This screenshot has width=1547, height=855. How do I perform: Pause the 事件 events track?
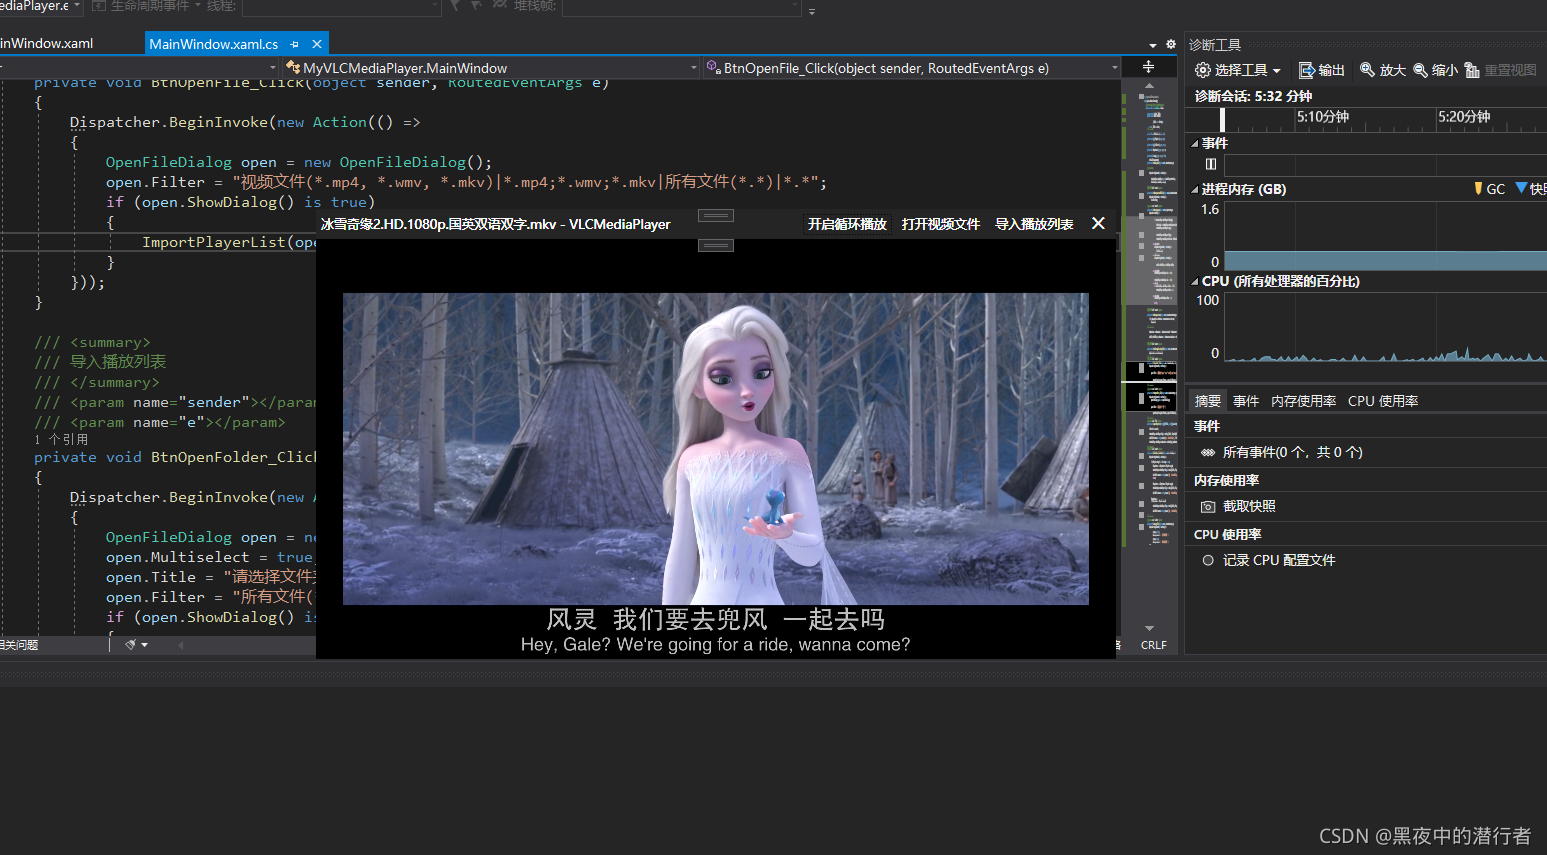tap(1211, 164)
